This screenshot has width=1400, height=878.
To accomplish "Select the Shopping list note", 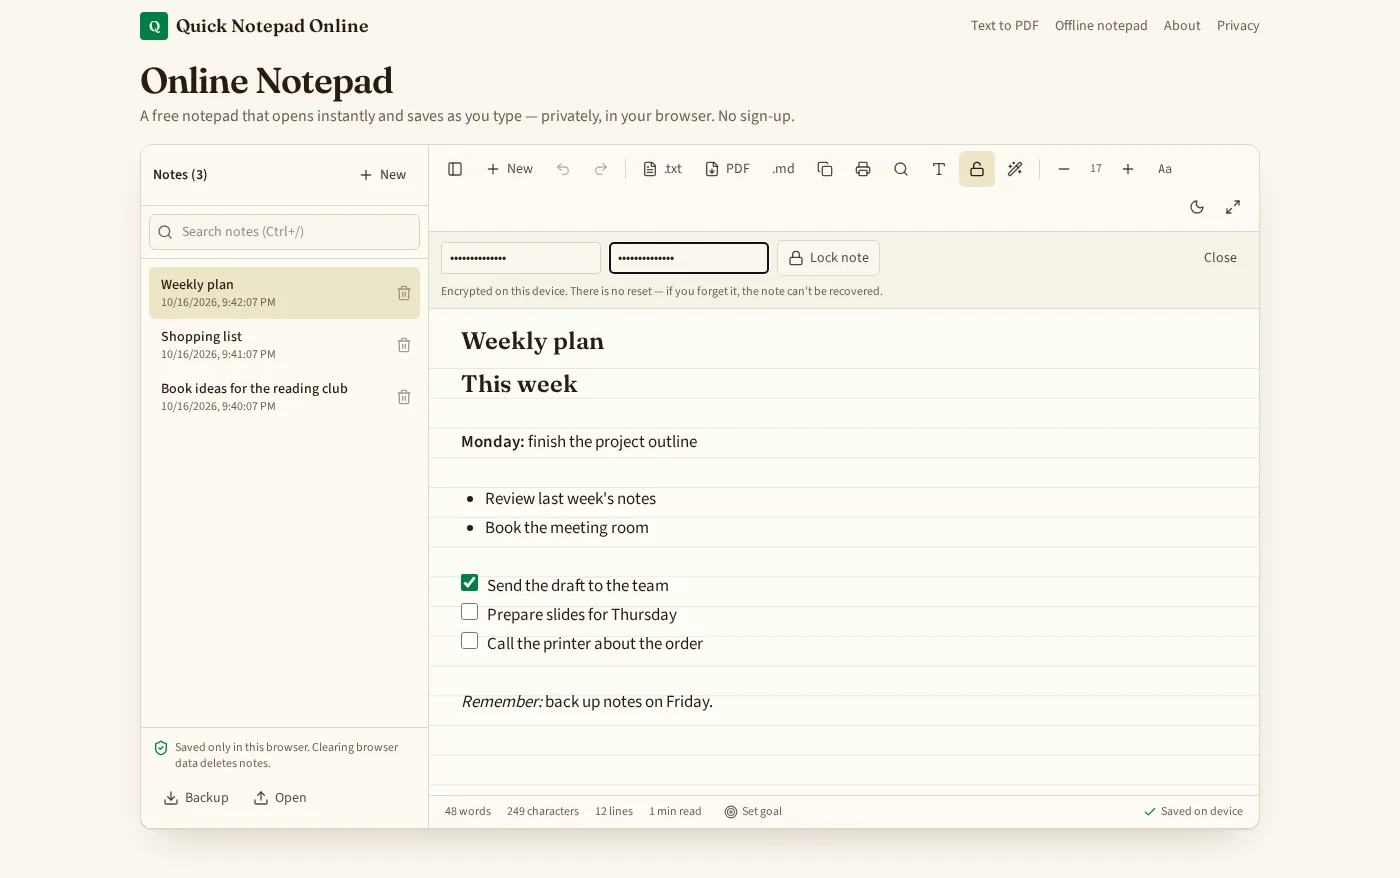I will [284, 345].
